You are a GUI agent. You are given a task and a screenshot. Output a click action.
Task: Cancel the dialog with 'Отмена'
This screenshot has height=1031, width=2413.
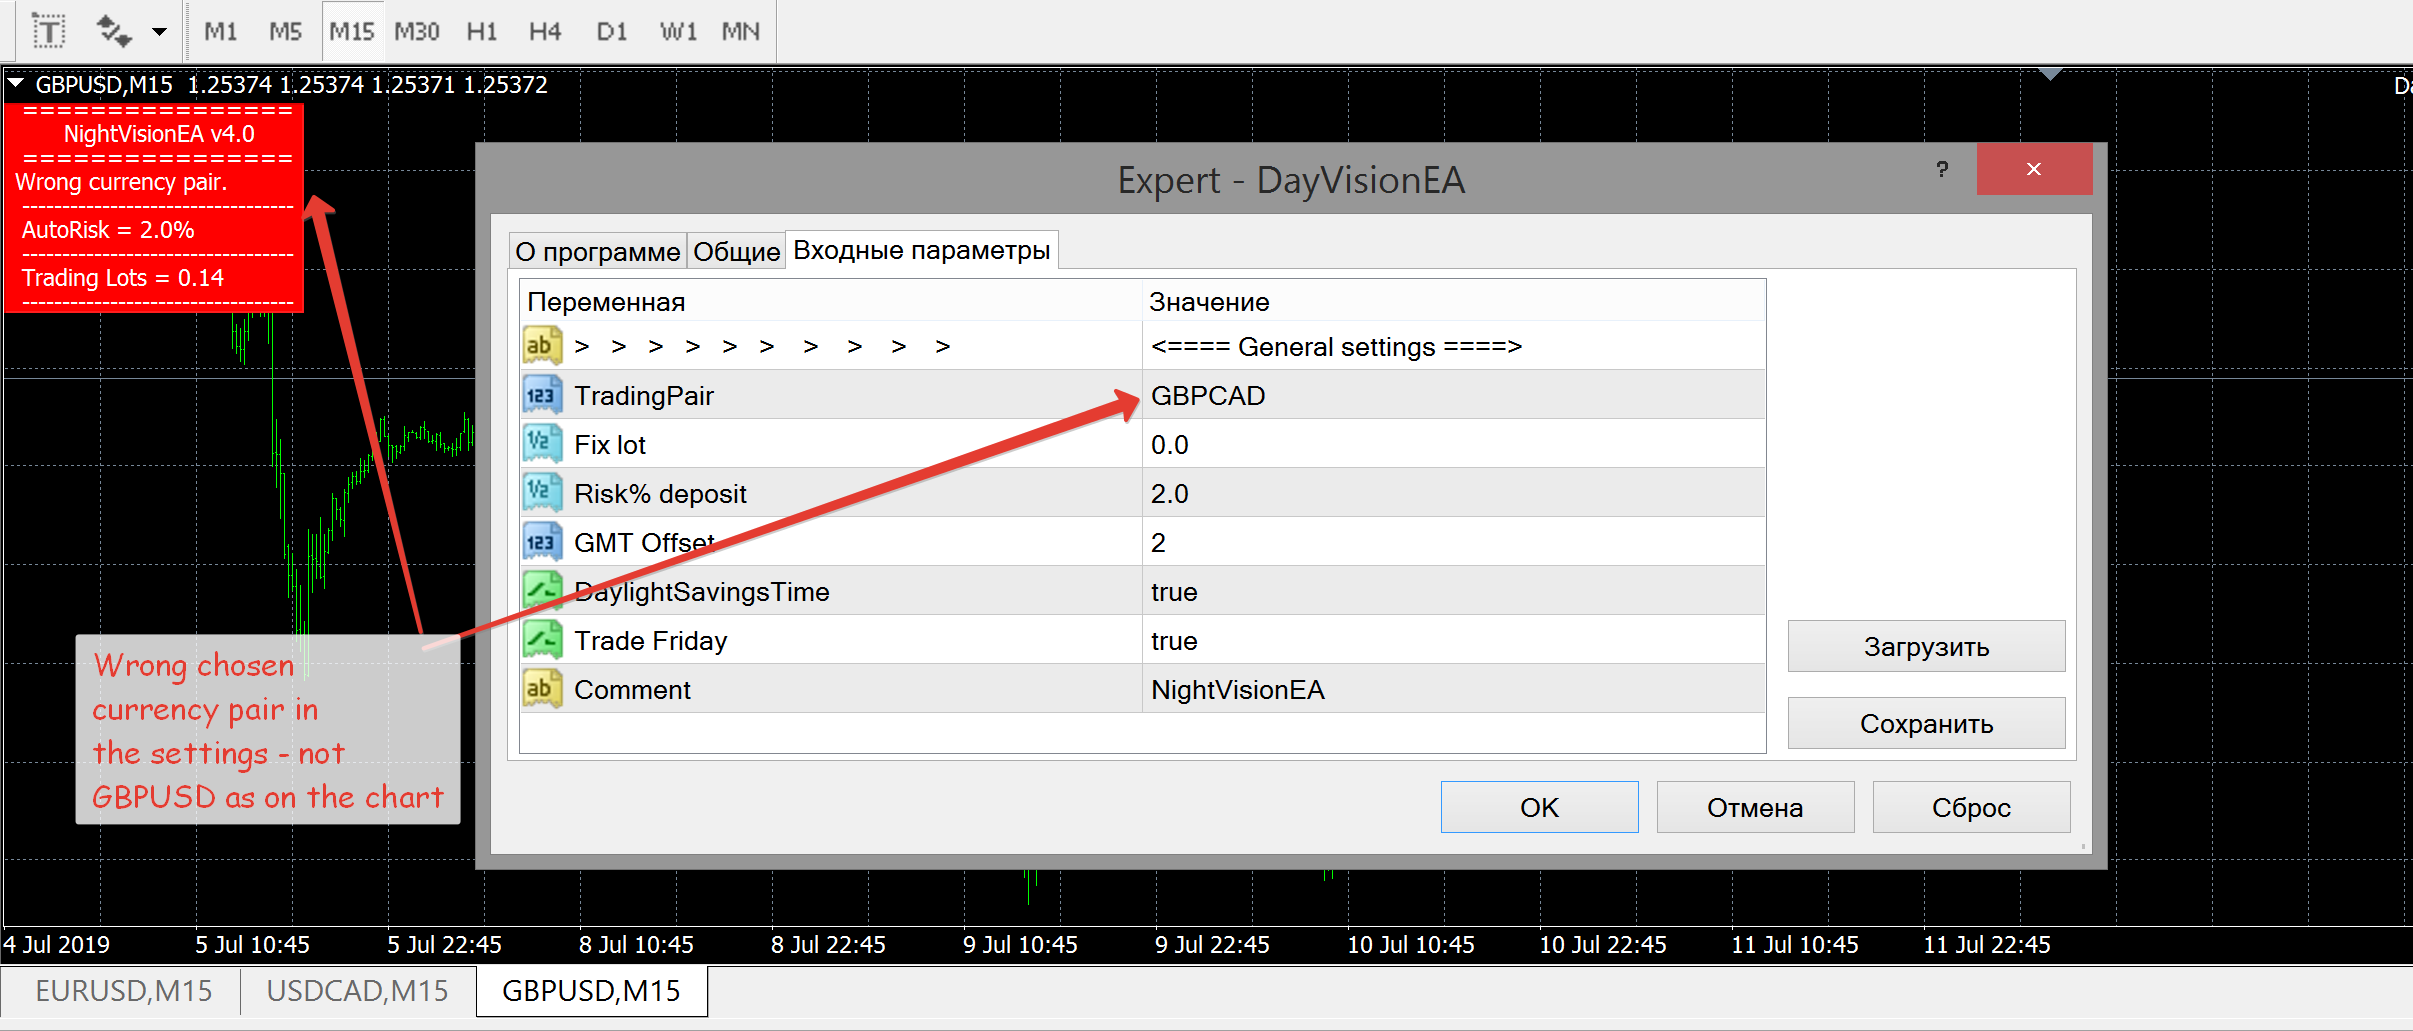(x=1755, y=807)
